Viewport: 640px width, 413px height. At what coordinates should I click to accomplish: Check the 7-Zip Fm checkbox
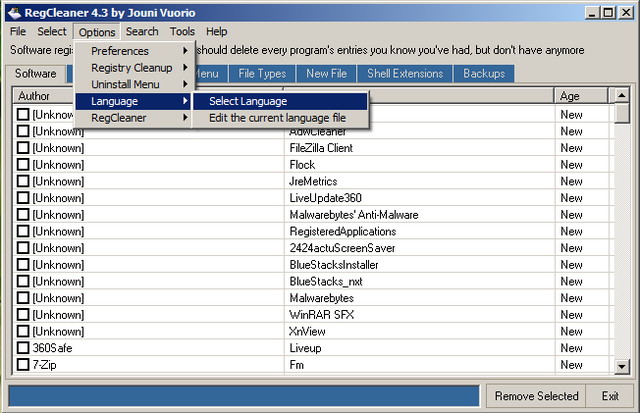pos(23,365)
